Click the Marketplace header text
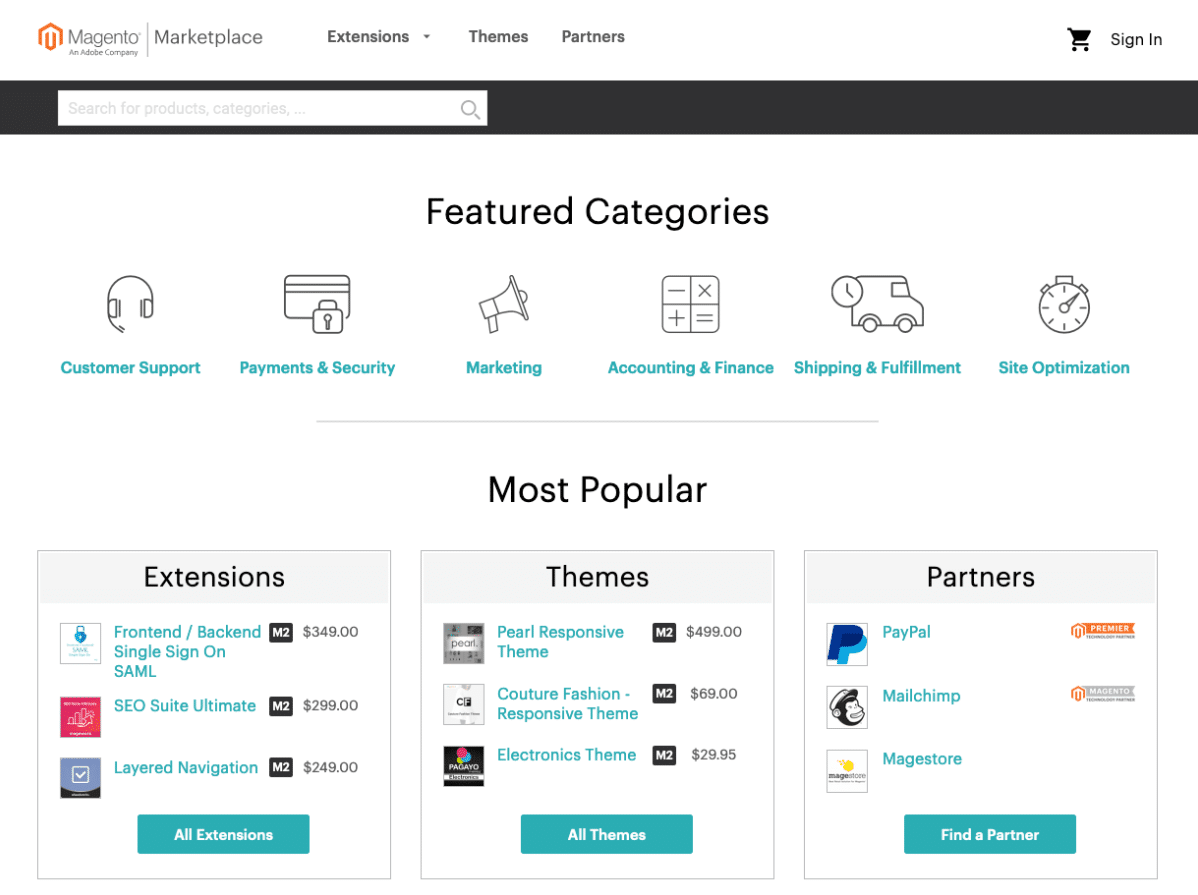1198x895 pixels. (x=209, y=37)
